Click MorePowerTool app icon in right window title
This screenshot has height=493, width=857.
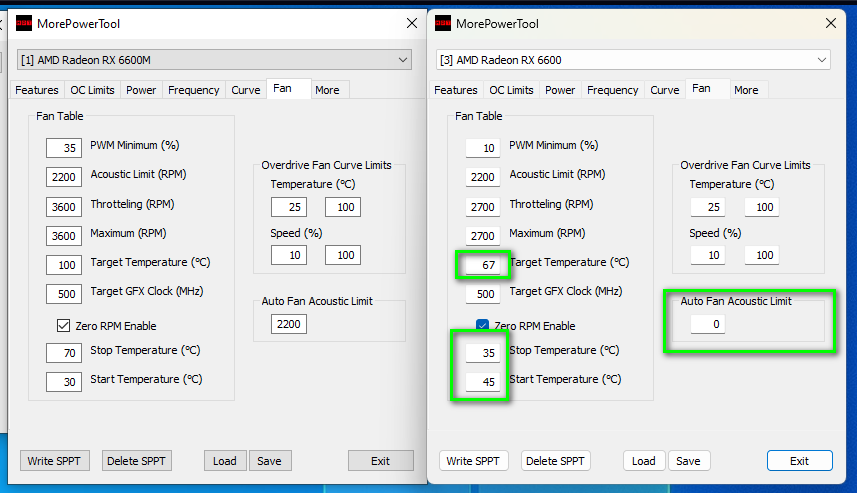(x=443, y=24)
